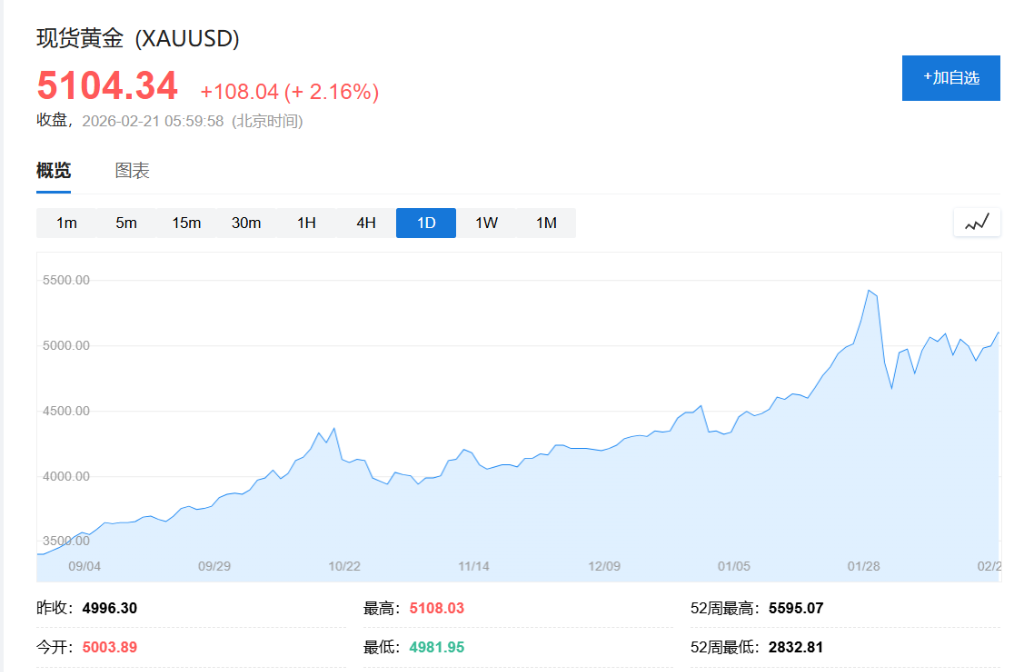Switch to the 图表 tab
Screen dimensions: 1024x672
click(x=131, y=170)
